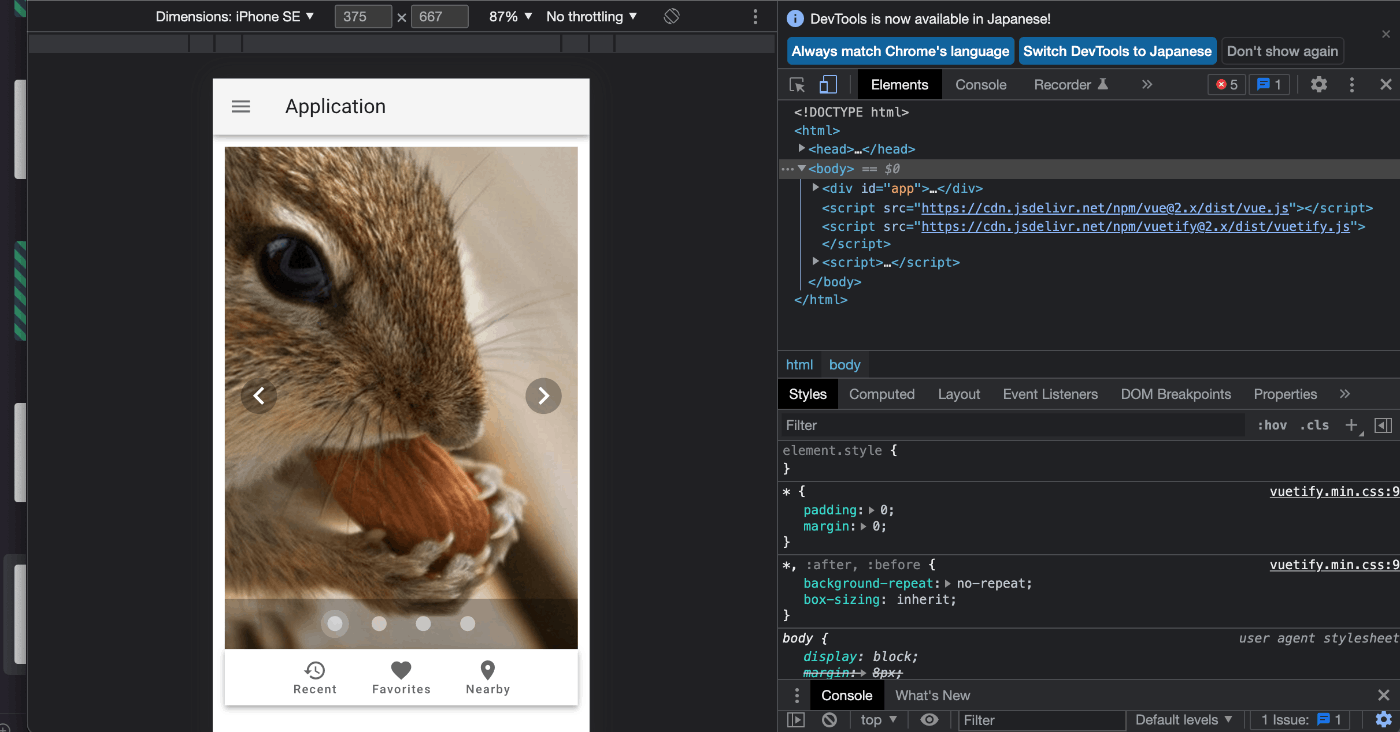The width and height of the screenshot is (1400, 732).
Task: Close the DevTools panel
Action: pyautogui.click(x=1386, y=85)
